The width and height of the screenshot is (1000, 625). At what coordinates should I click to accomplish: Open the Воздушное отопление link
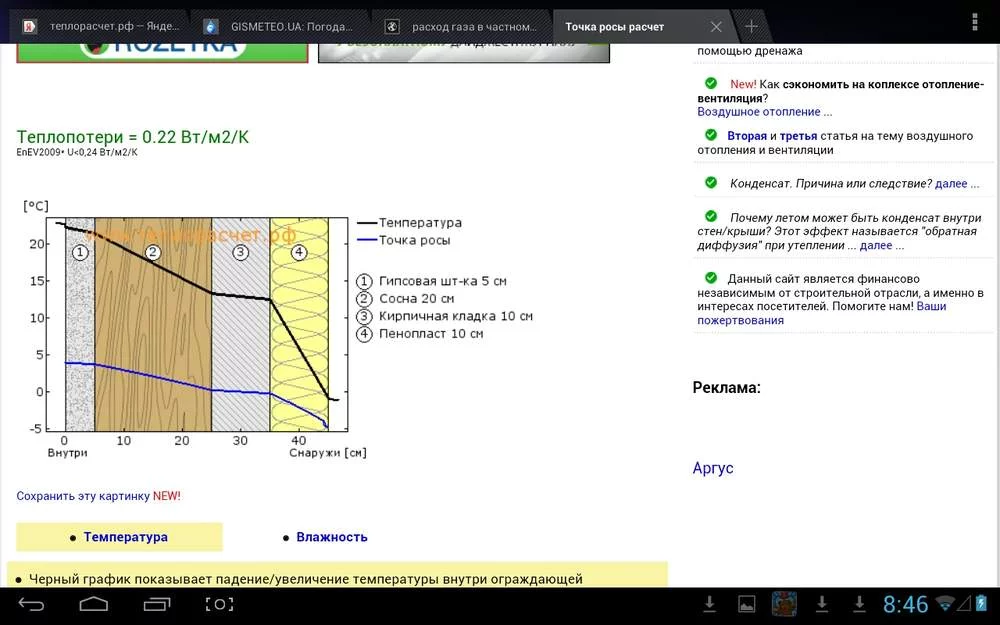[765, 112]
